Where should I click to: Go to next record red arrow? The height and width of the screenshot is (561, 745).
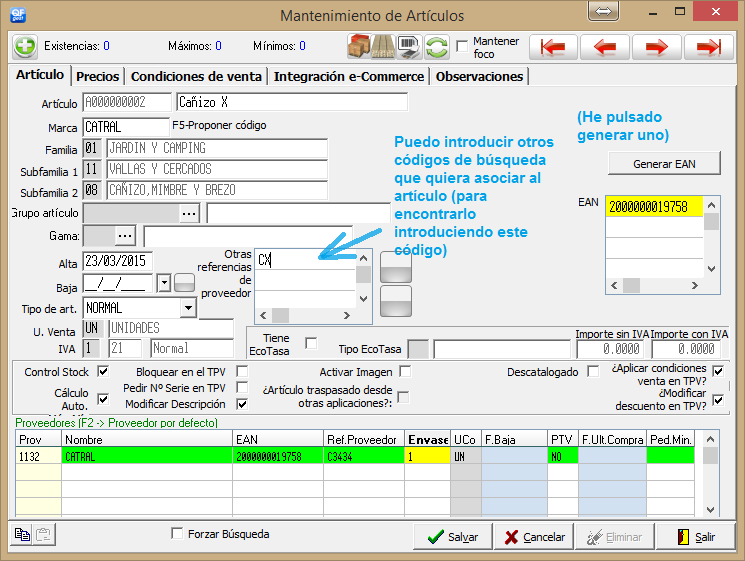[x=657, y=47]
